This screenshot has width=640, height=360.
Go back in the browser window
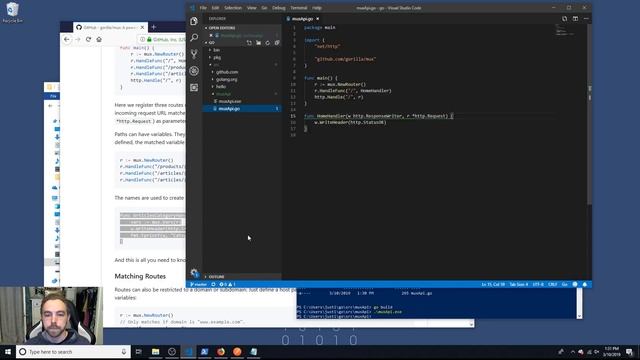pos(67,39)
